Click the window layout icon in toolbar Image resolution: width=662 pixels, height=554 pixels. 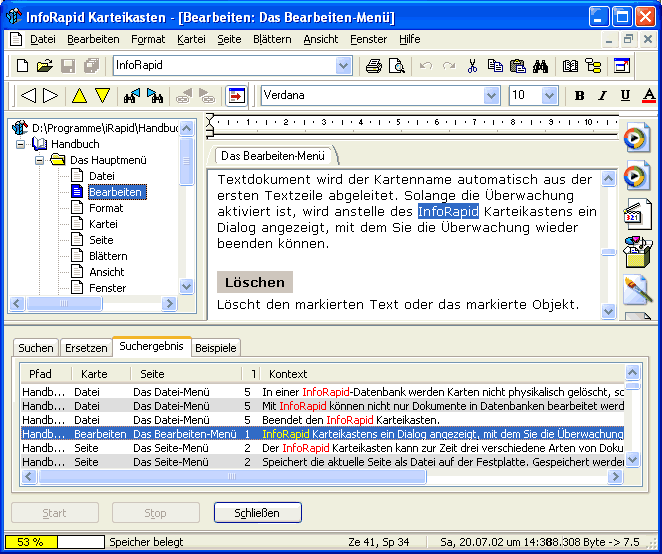pyautogui.click(x=622, y=66)
